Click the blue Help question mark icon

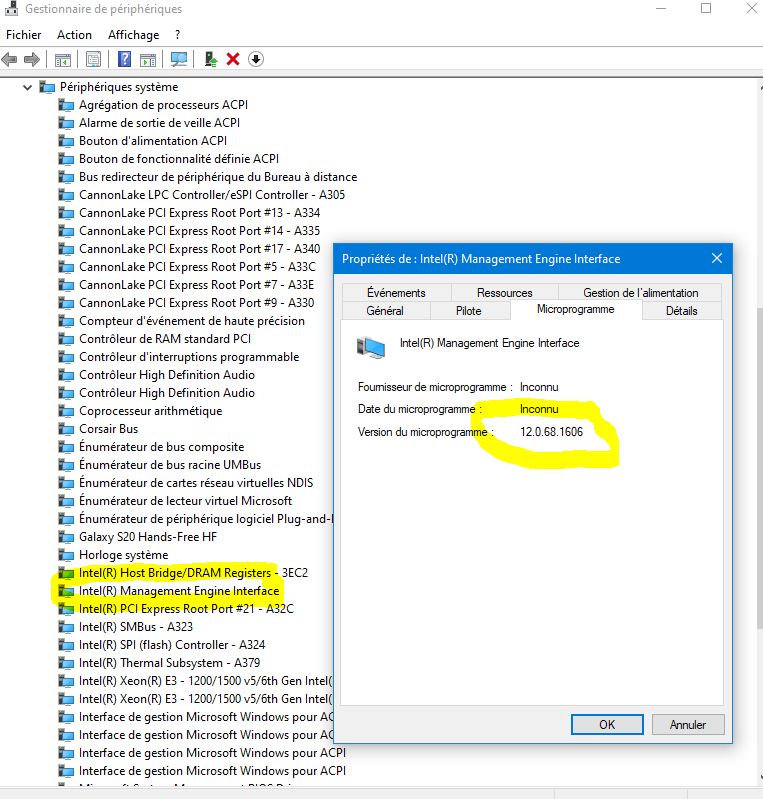click(x=124, y=60)
